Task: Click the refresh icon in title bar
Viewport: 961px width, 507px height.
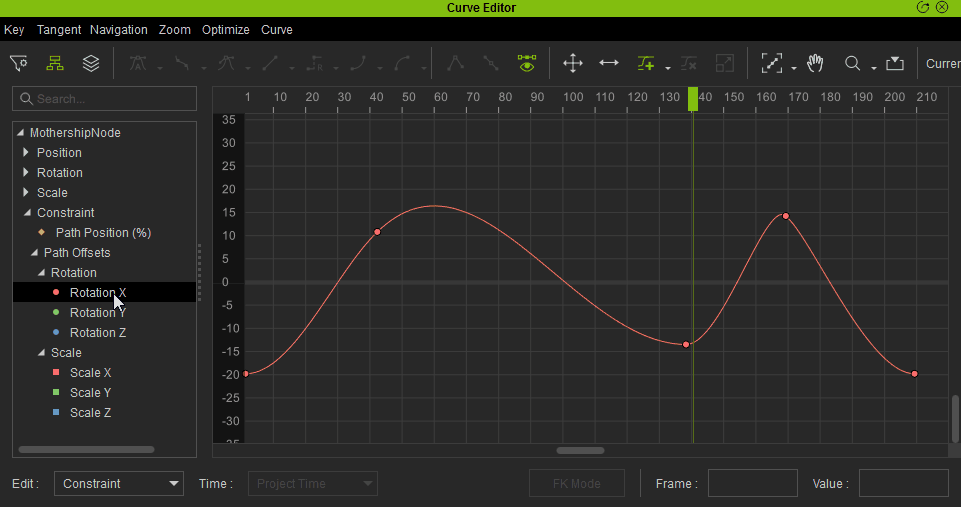Action: click(x=922, y=7)
